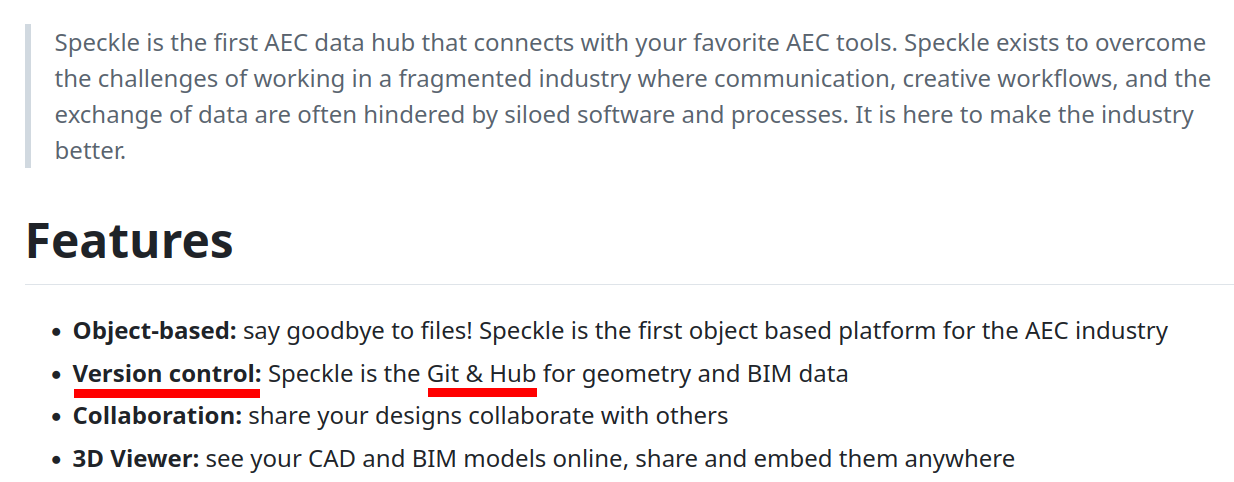Click the bullet before Object-based
The width and height of the screenshot is (1234, 482).
pos(56,331)
